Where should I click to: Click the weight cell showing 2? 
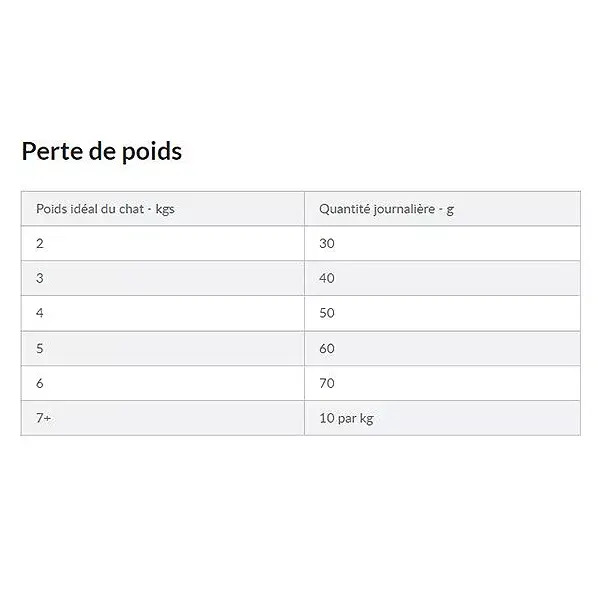pos(163,243)
